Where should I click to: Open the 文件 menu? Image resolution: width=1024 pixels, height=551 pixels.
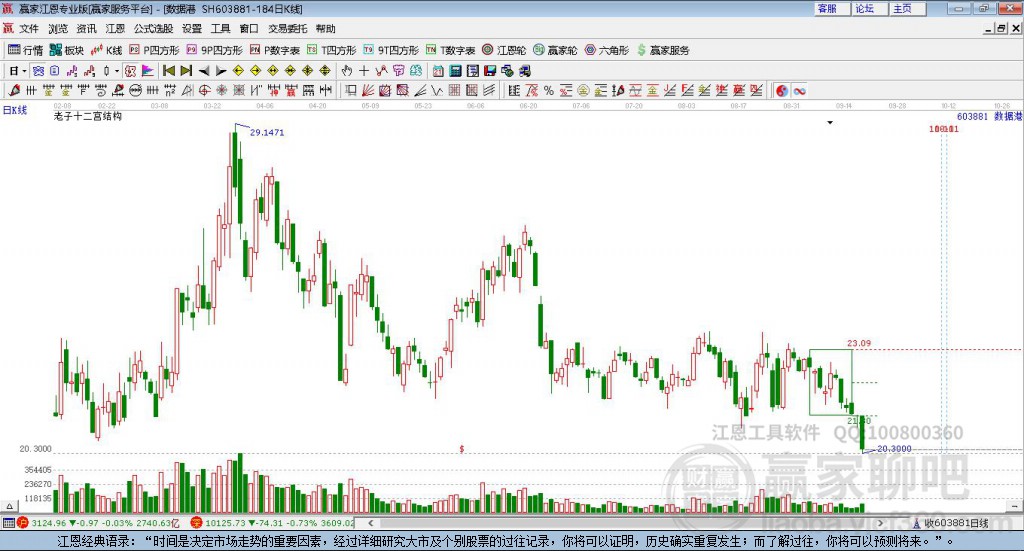29,29
